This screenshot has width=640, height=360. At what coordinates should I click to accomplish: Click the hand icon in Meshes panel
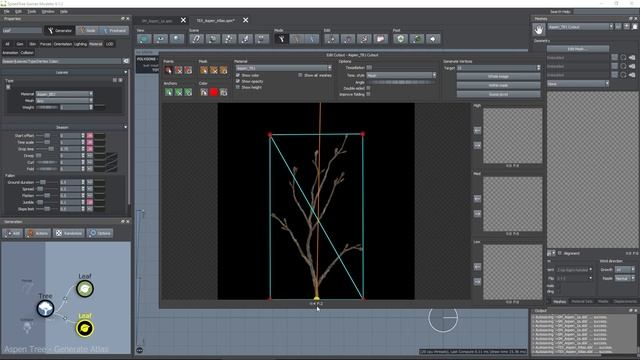539,29
